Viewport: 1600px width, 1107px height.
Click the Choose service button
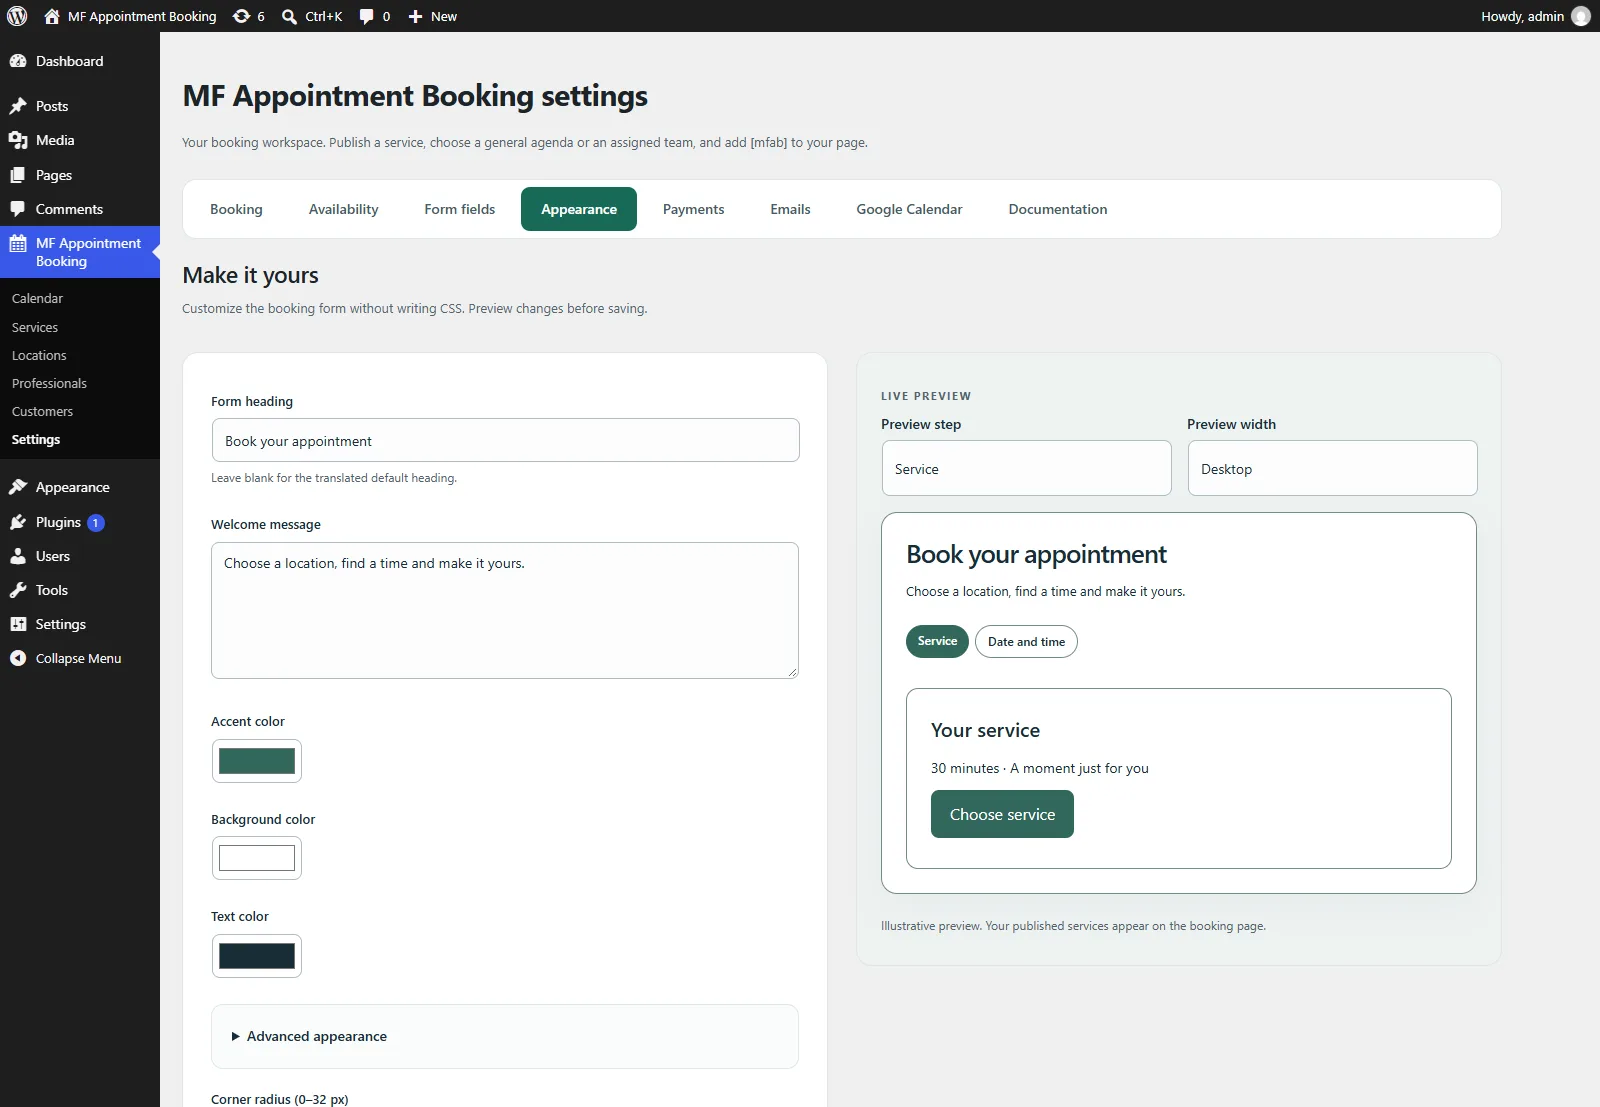pyautogui.click(x=1002, y=814)
